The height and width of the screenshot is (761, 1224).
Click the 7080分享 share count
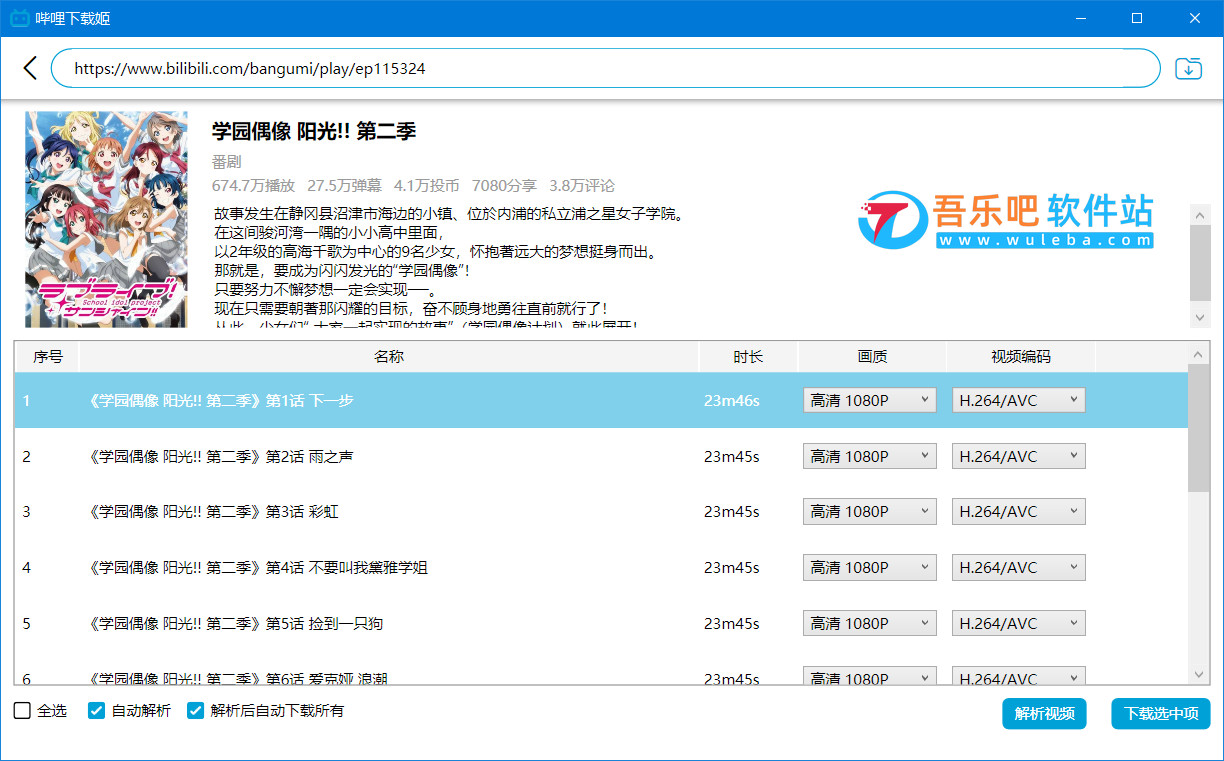[x=504, y=186]
